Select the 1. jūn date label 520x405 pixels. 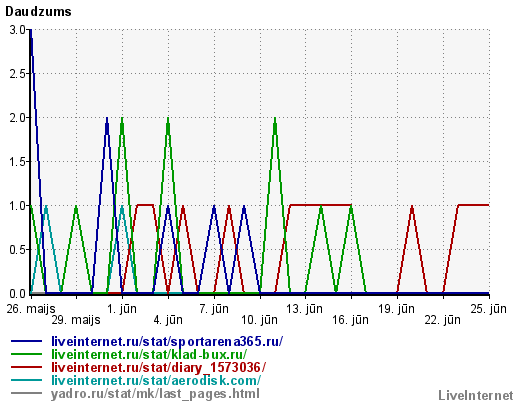pyautogui.click(x=122, y=309)
